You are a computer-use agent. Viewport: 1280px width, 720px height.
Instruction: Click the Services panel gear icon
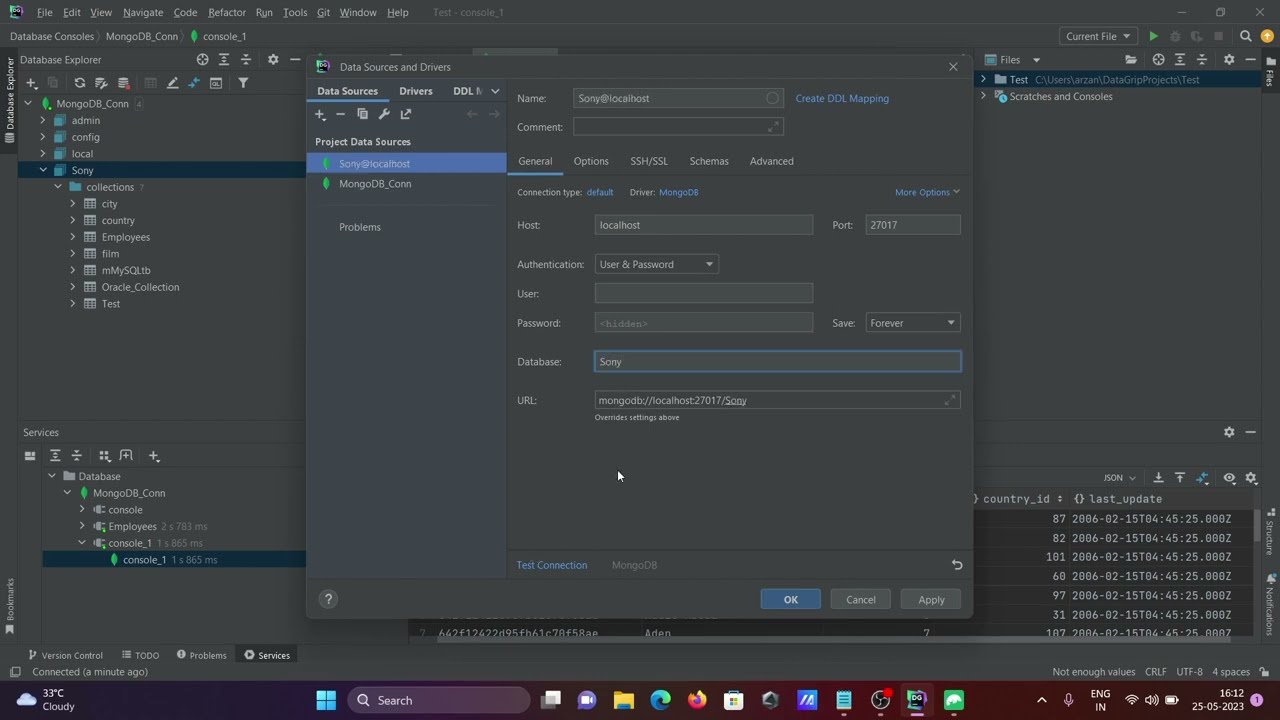click(x=1229, y=432)
